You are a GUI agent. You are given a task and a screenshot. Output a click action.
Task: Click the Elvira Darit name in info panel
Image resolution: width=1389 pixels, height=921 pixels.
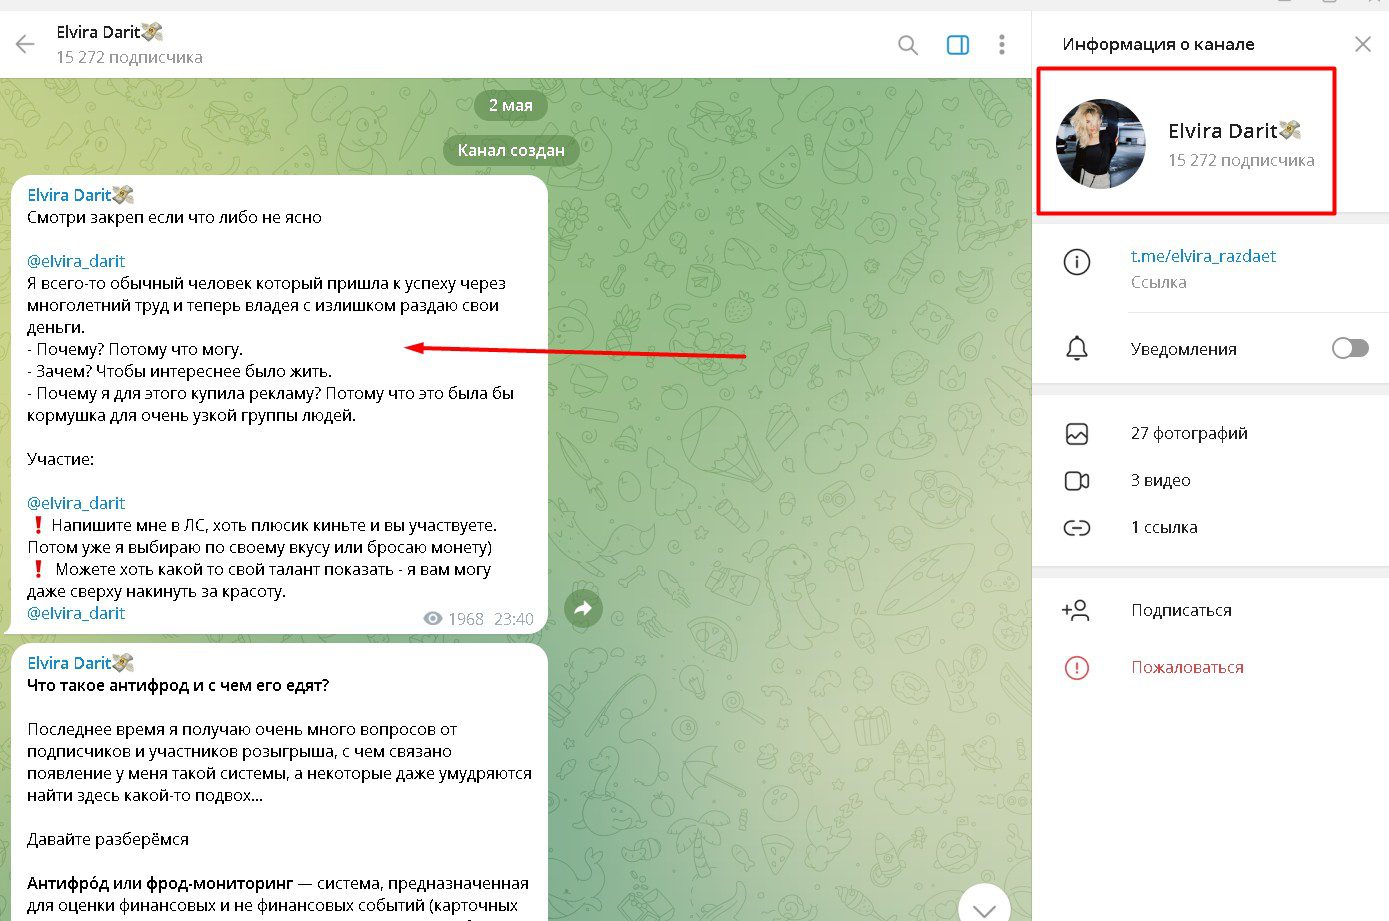pyautogui.click(x=1234, y=131)
